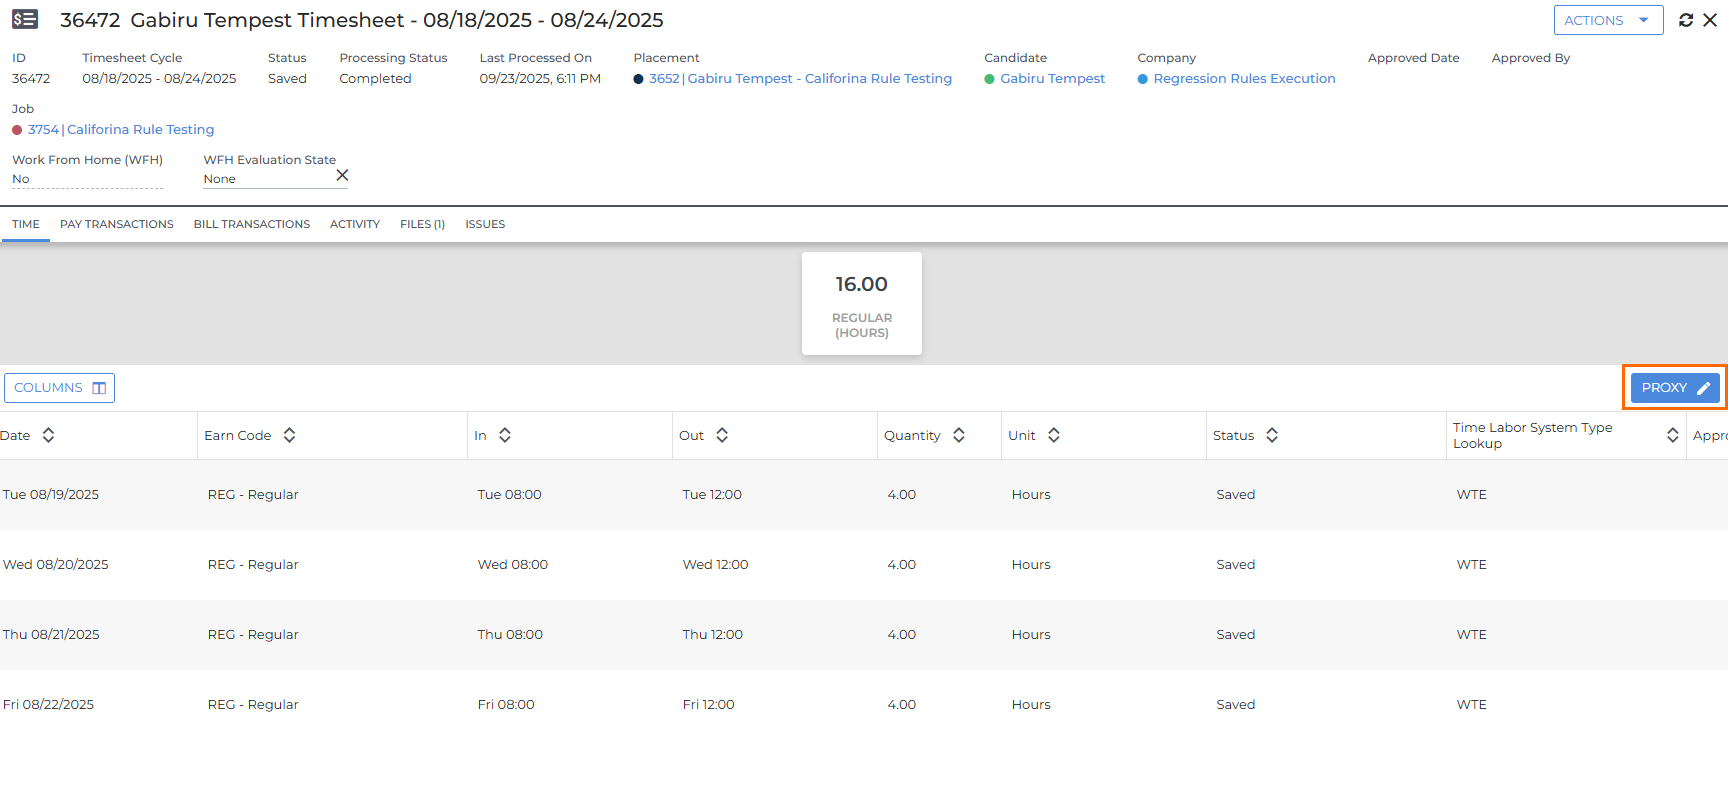Sort by Time Labor System Type Lookup
Viewport: 1728px width, 787px height.
tap(1672, 435)
